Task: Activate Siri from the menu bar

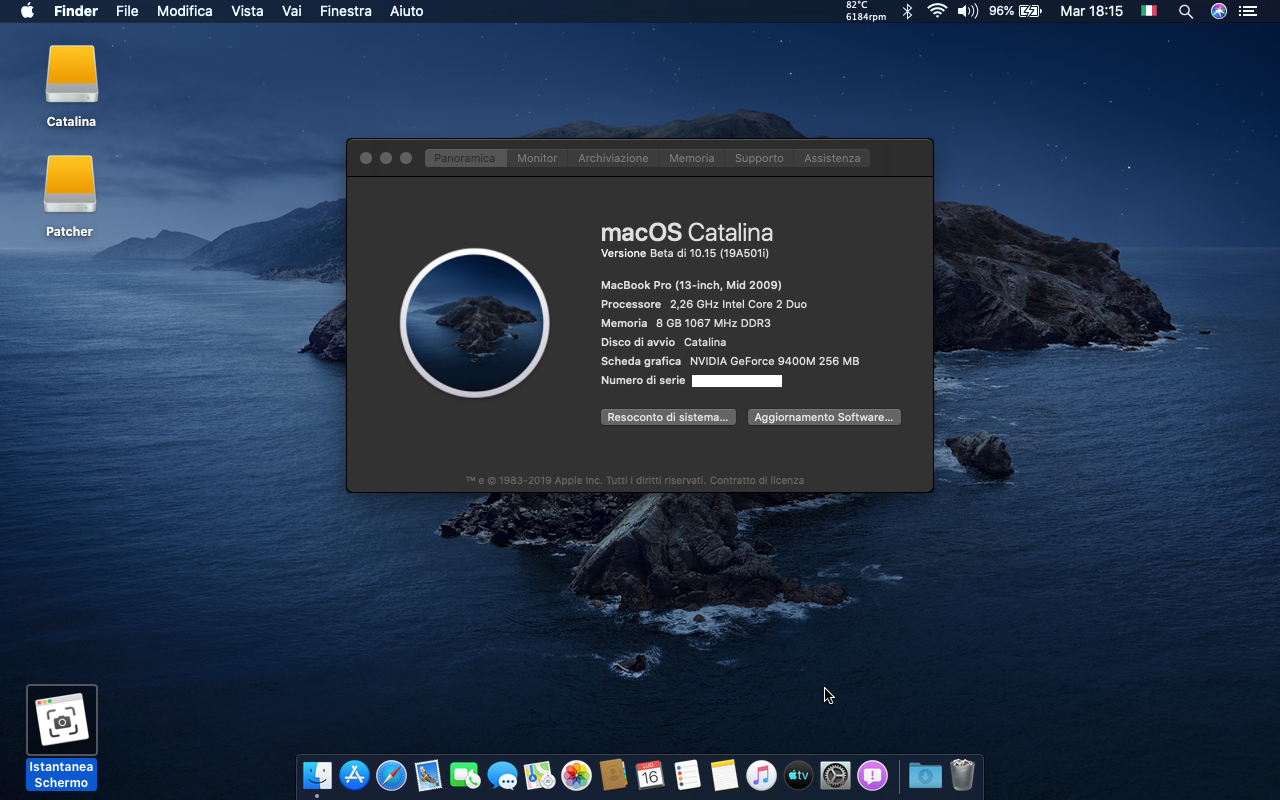Action: (1218, 11)
